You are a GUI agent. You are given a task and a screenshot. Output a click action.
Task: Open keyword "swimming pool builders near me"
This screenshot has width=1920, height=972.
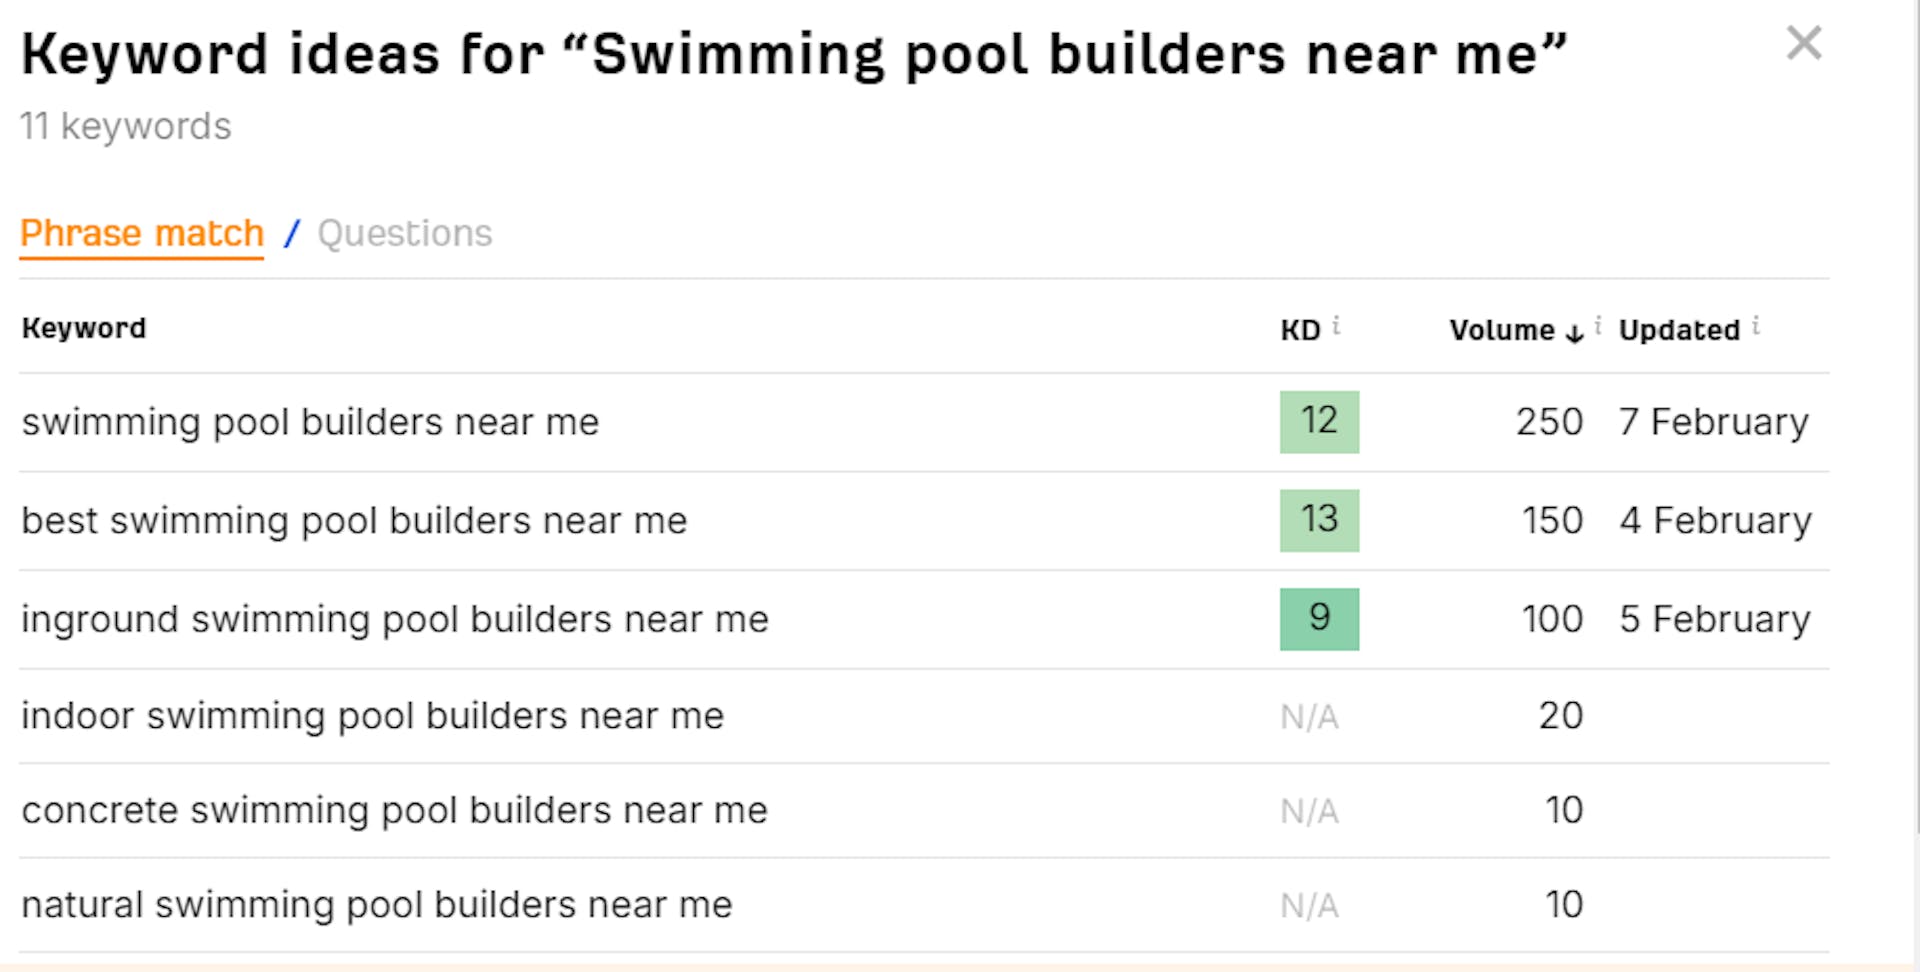(x=310, y=422)
